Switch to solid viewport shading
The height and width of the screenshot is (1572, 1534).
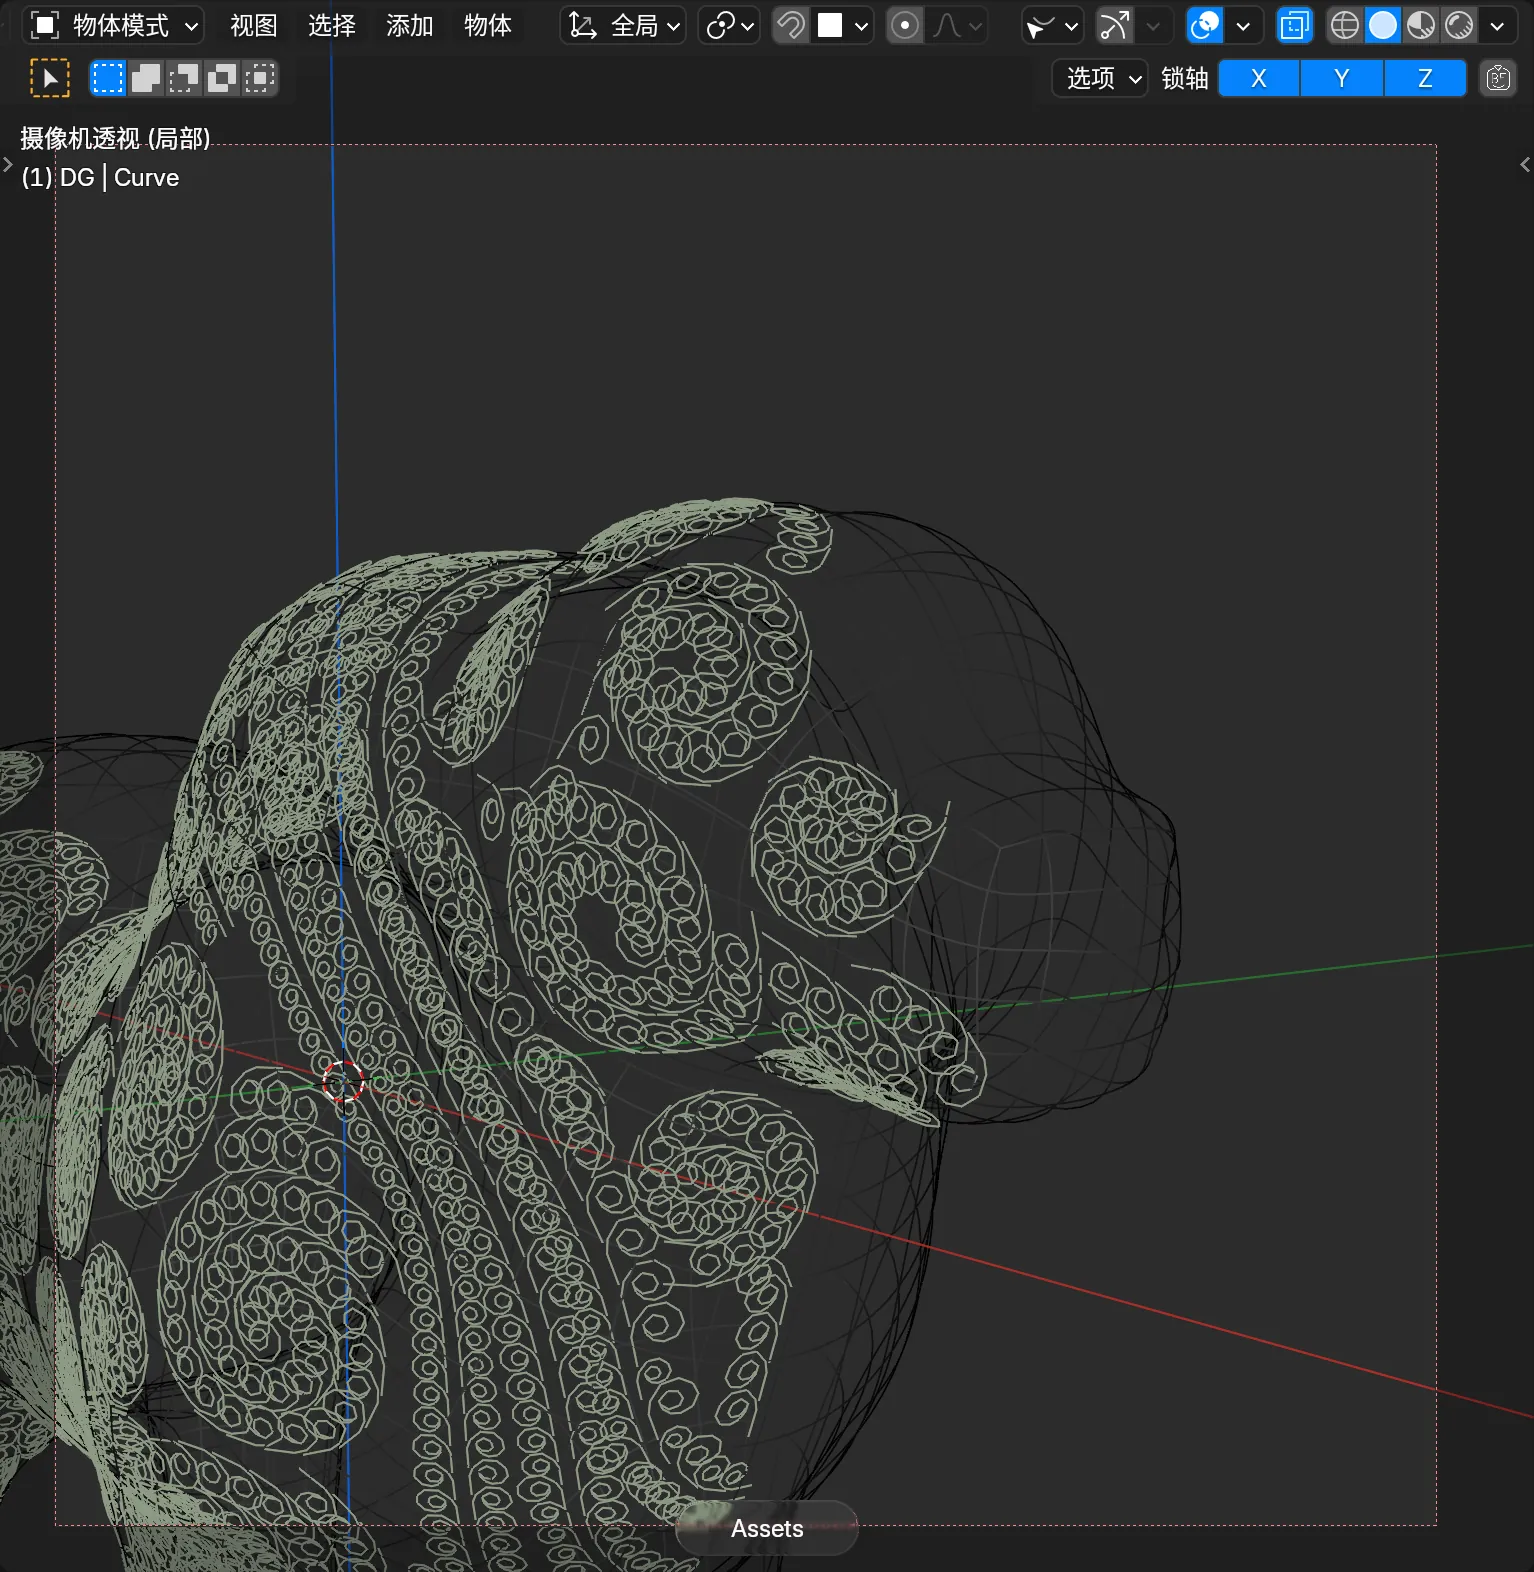pyautogui.click(x=1383, y=25)
